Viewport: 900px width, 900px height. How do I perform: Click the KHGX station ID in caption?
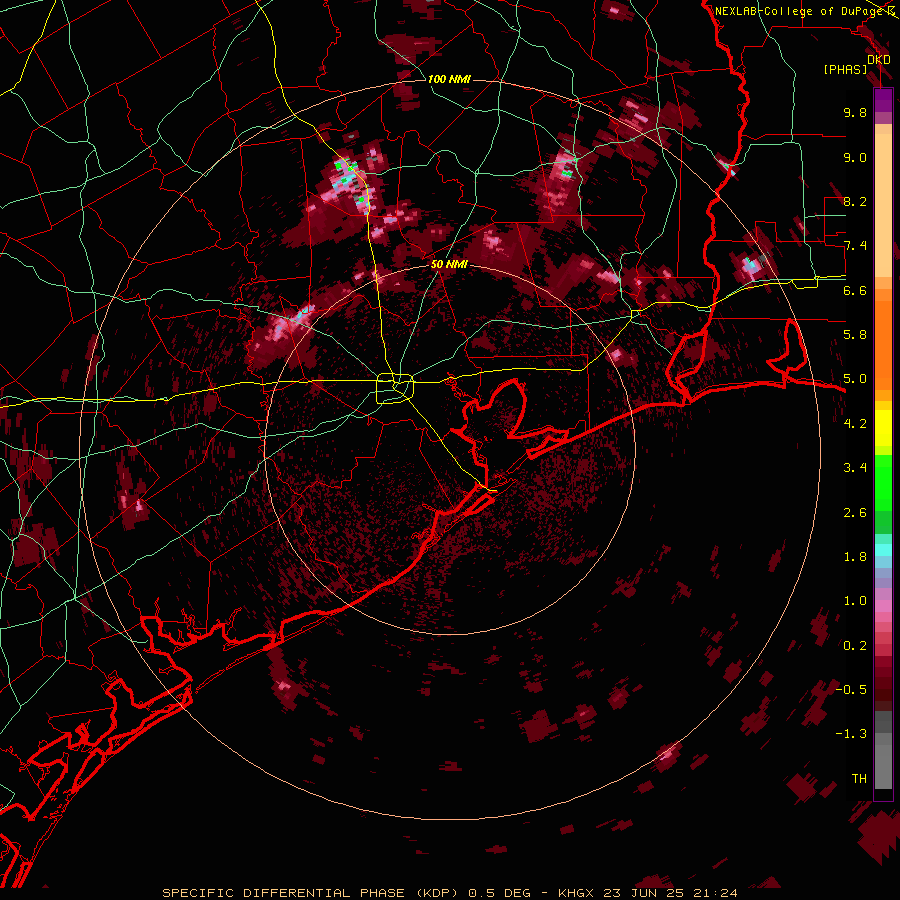click(577, 893)
